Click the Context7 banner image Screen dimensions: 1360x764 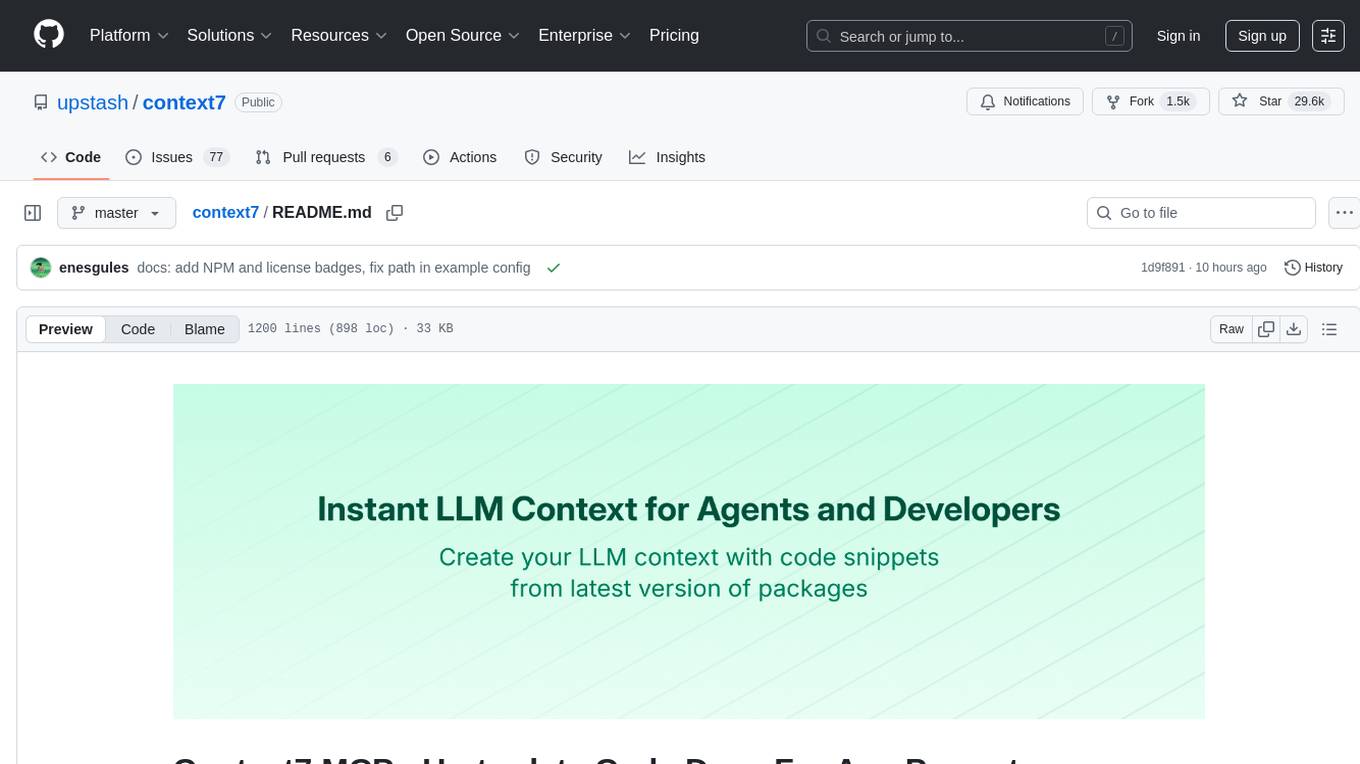[689, 551]
